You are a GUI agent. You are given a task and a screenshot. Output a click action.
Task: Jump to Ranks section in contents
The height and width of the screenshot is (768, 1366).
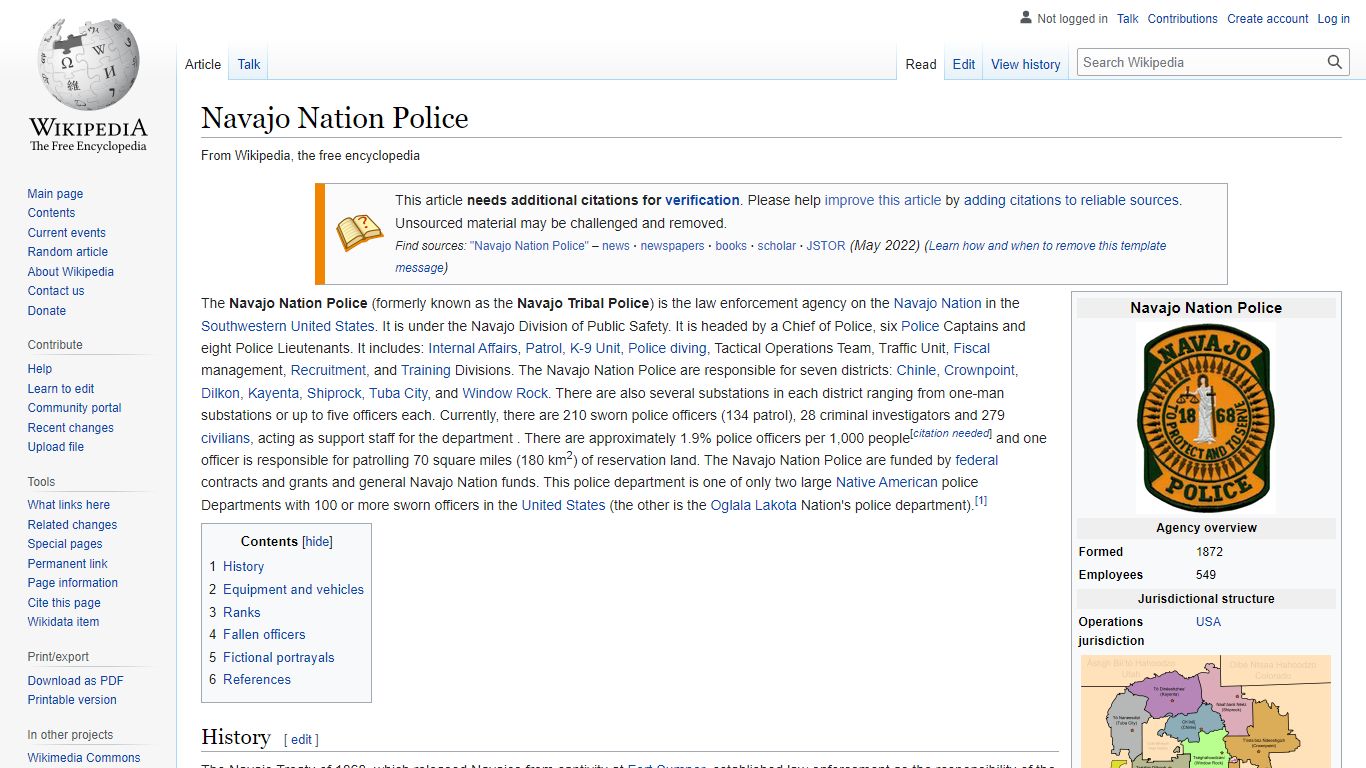coord(241,612)
